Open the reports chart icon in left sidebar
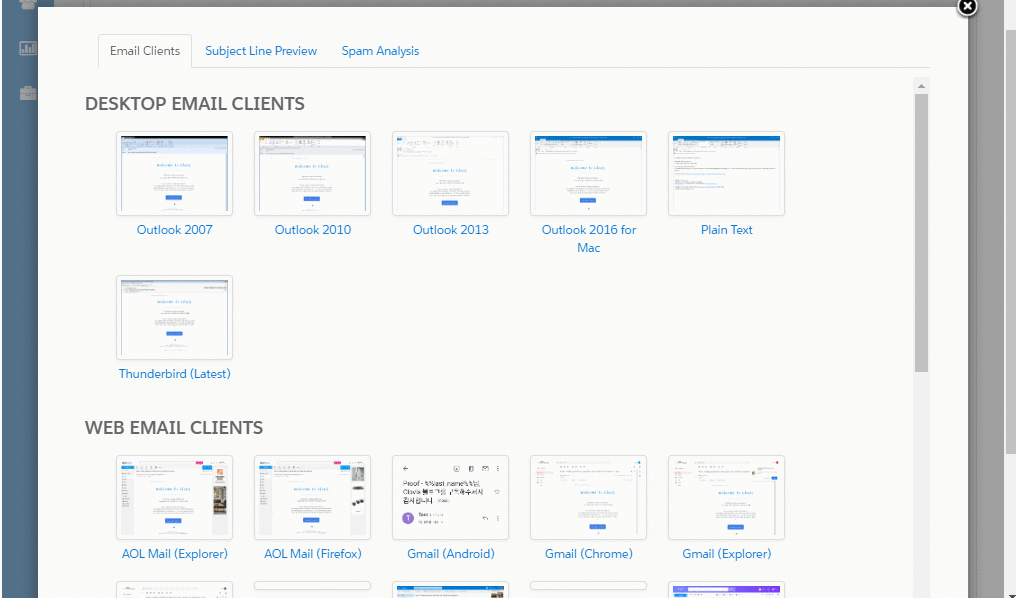The height and width of the screenshot is (598, 1016). tap(28, 48)
